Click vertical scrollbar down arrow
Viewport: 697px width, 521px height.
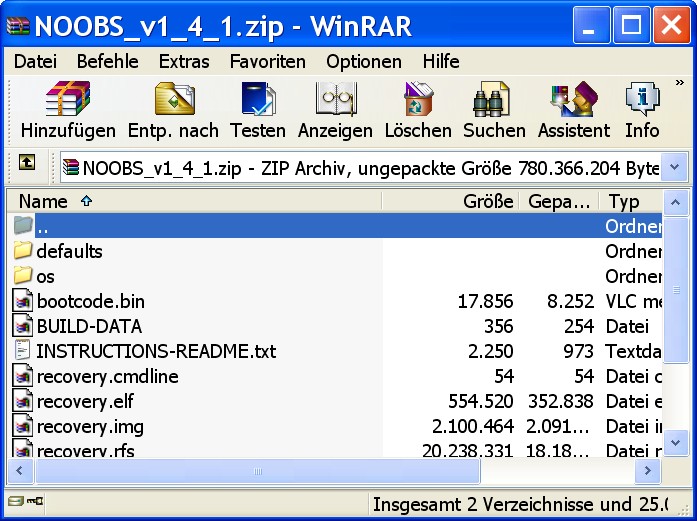677,442
